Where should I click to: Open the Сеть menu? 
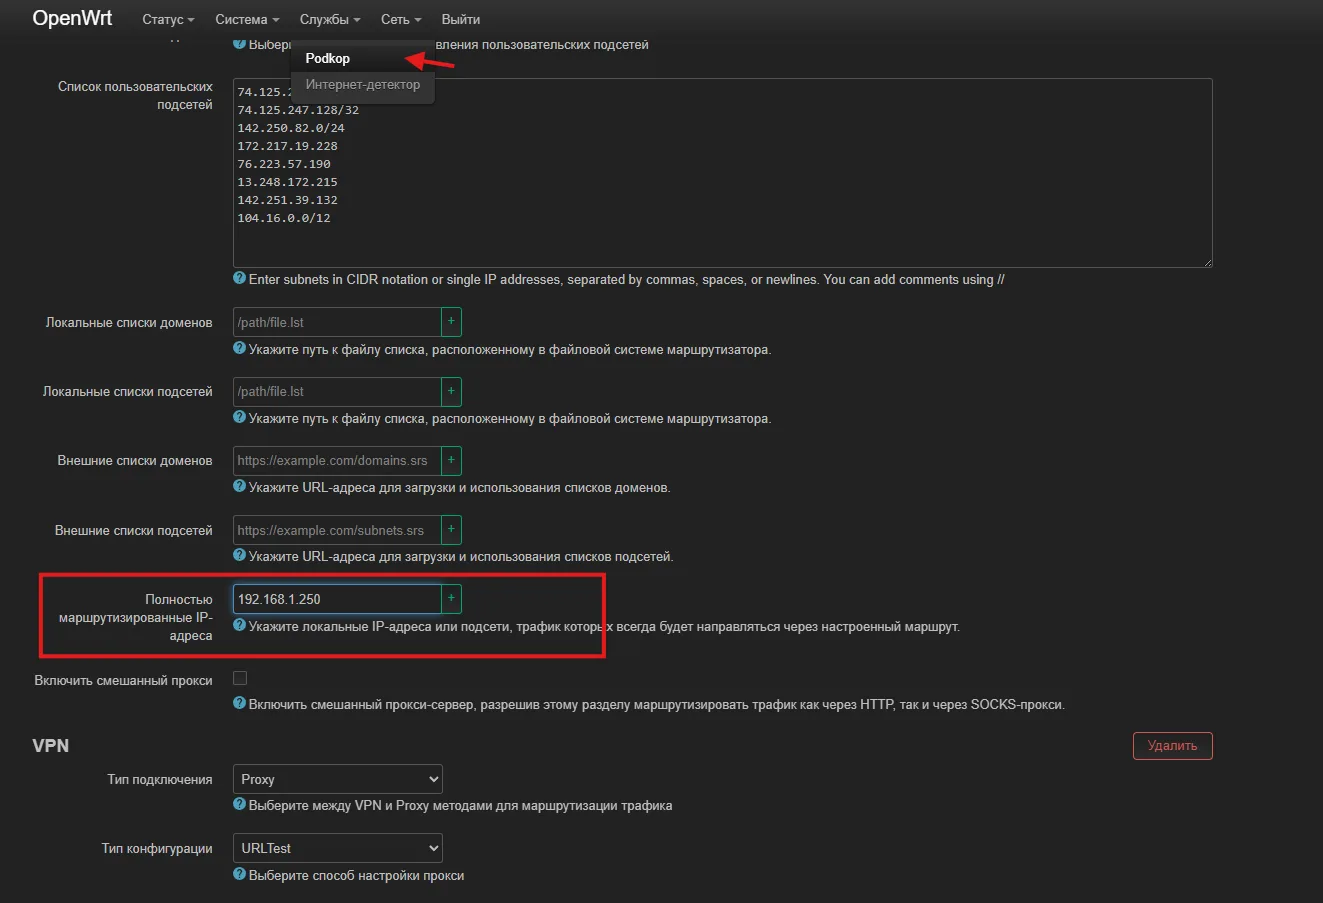[401, 19]
